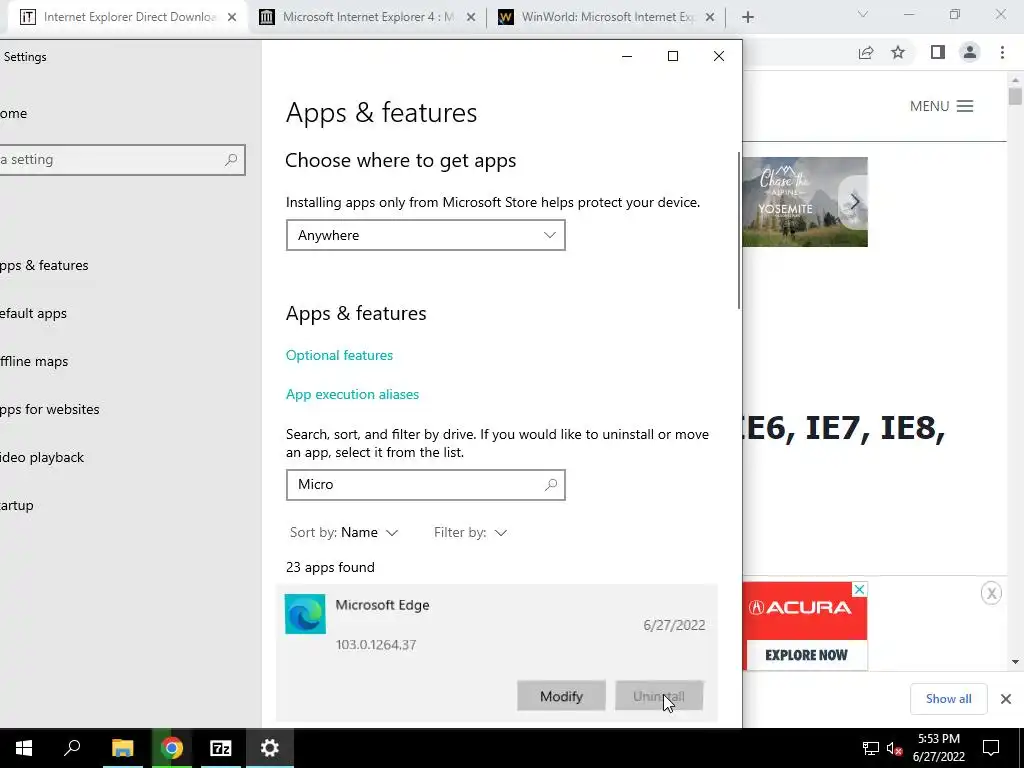Dismiss the downloads bar X

click(1006, 699)
